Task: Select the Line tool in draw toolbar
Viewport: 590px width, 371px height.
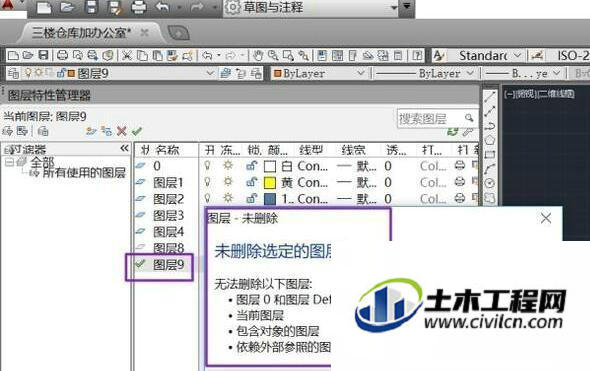Action: tap(490, 97)
